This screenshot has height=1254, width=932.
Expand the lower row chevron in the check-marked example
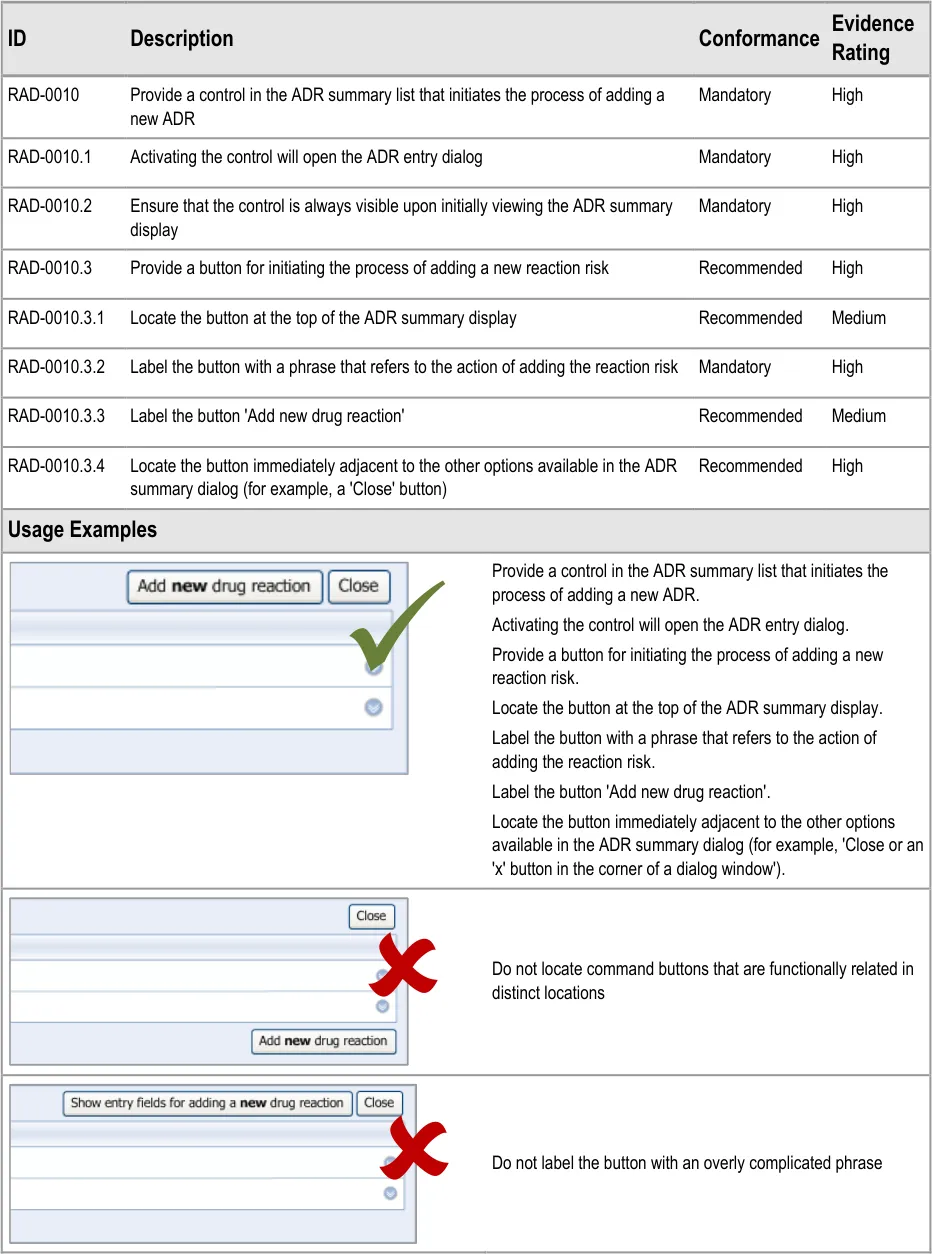coord(374,707)
